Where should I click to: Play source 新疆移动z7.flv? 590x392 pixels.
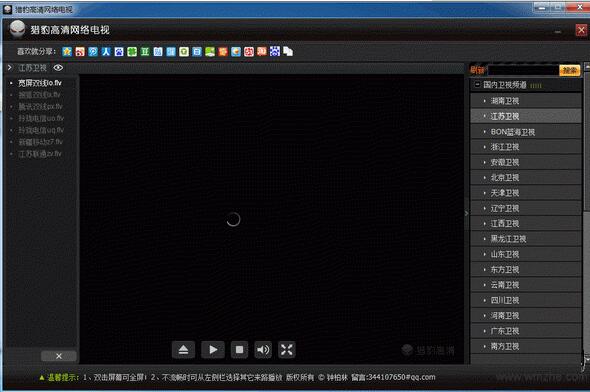point(41,142)
